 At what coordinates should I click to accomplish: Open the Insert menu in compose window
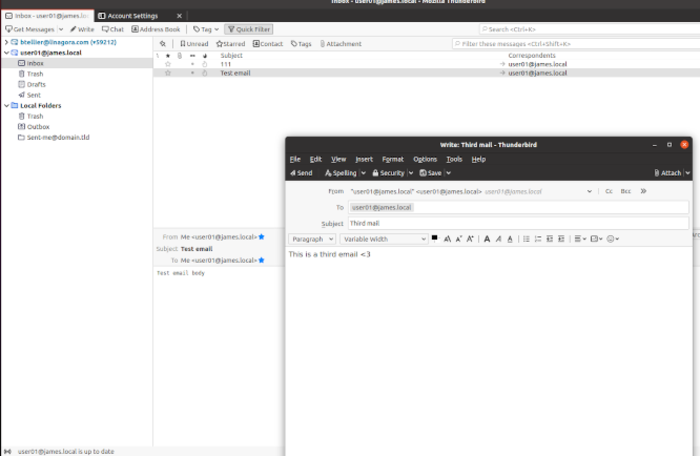[364, 159]
